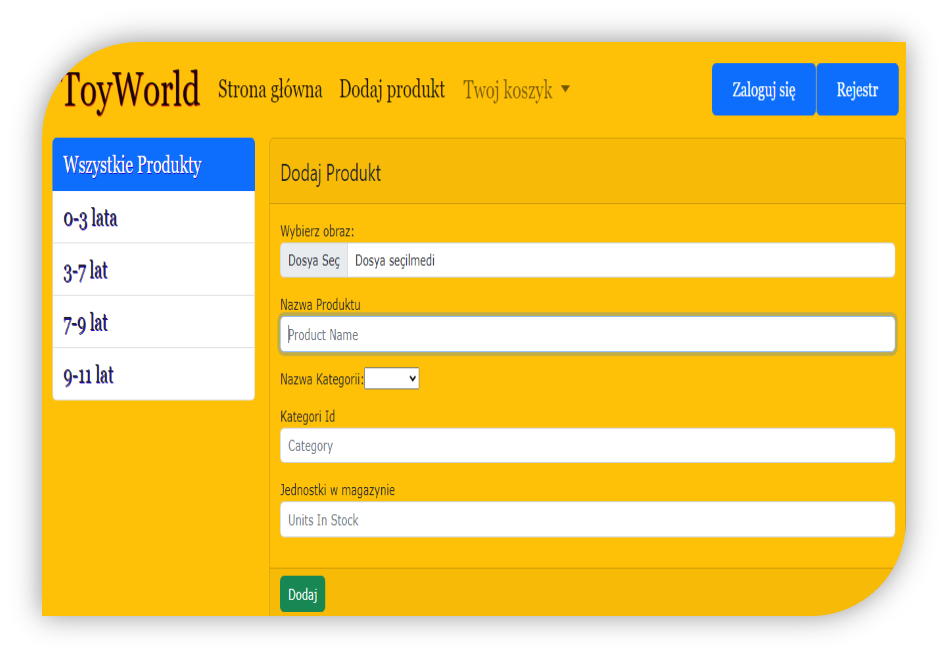Click the Dodaj Produkt panel header
Viewport: 948px width, 658px height.
pyautogui.click(x=330, y=172)
